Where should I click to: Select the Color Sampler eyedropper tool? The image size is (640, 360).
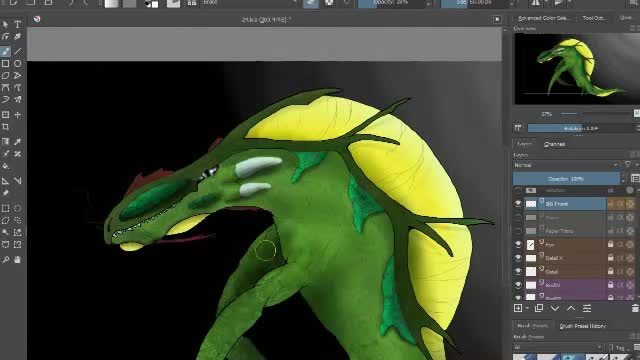18,142
